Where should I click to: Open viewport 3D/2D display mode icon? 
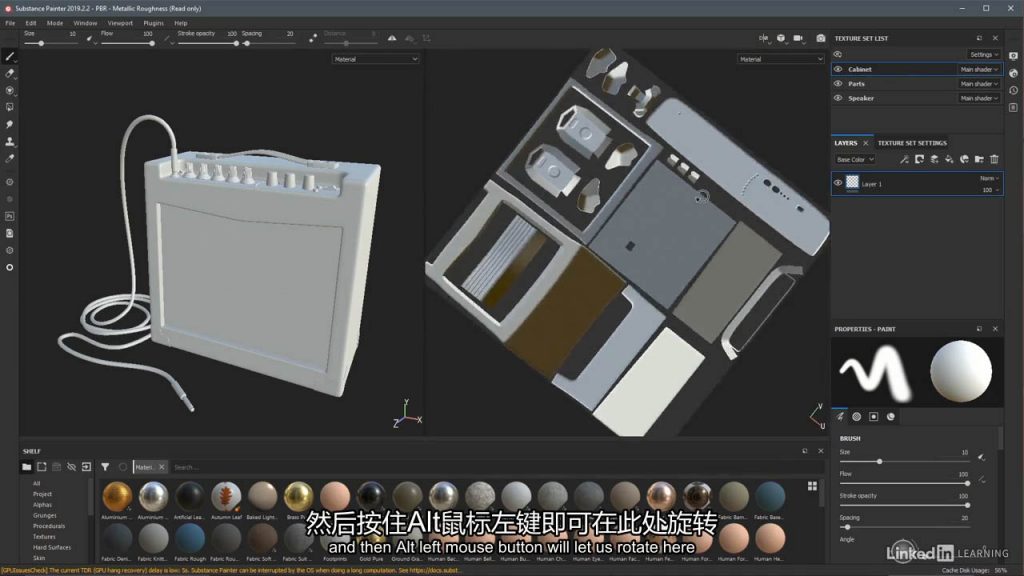pos(763,39)
